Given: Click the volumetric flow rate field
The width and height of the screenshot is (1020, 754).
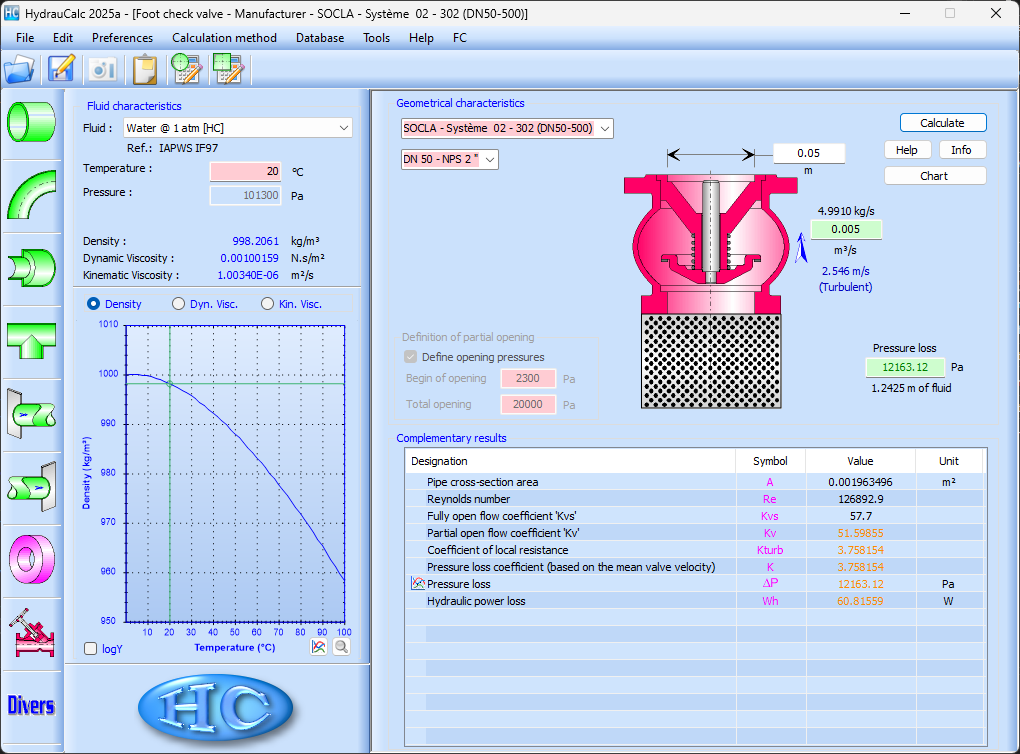Looking at the screenshot, I should pyautogui.click(x=845, y=230).
